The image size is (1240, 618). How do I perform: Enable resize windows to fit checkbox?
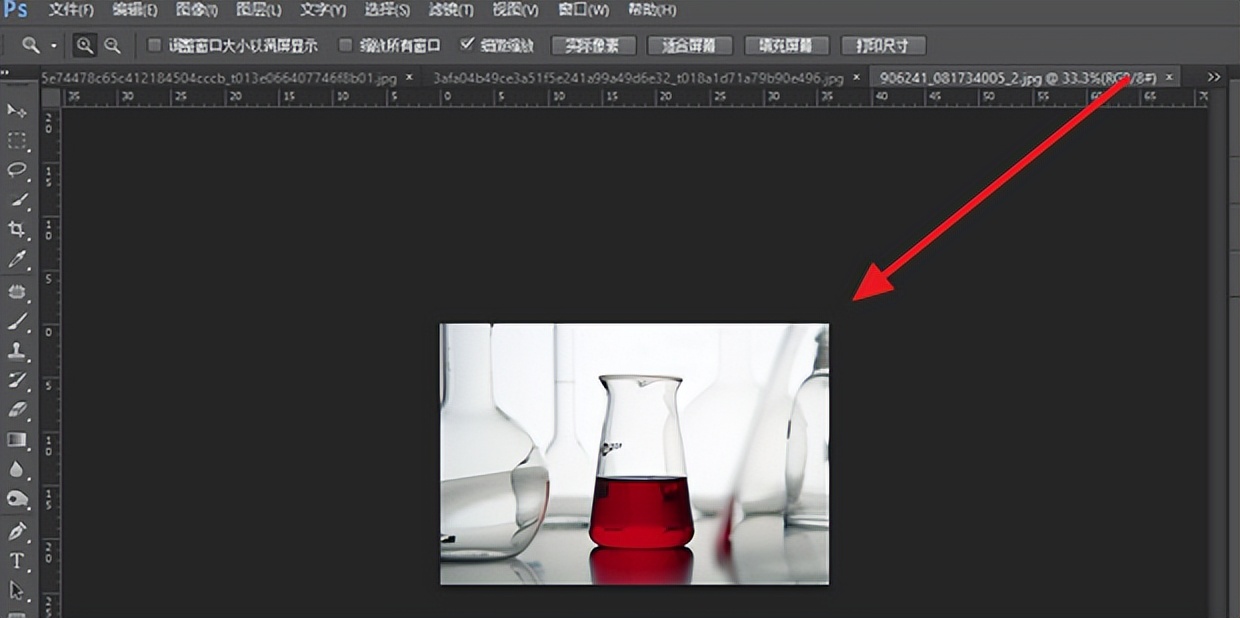coord(153,45)
